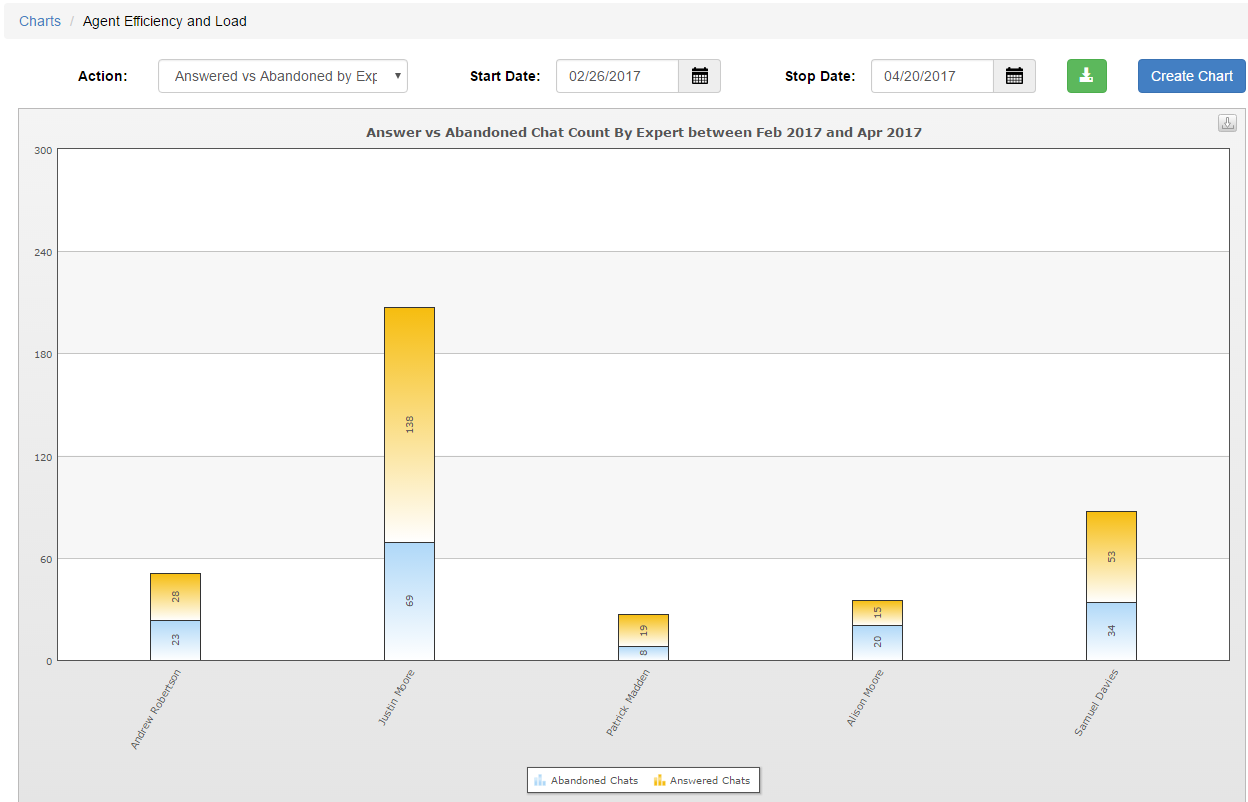The height and width of the screenshot is (802, 1248).
Task: Open the Stop Date calendar picker icon
Action: pyautogui.click(x=1014, y=76)
